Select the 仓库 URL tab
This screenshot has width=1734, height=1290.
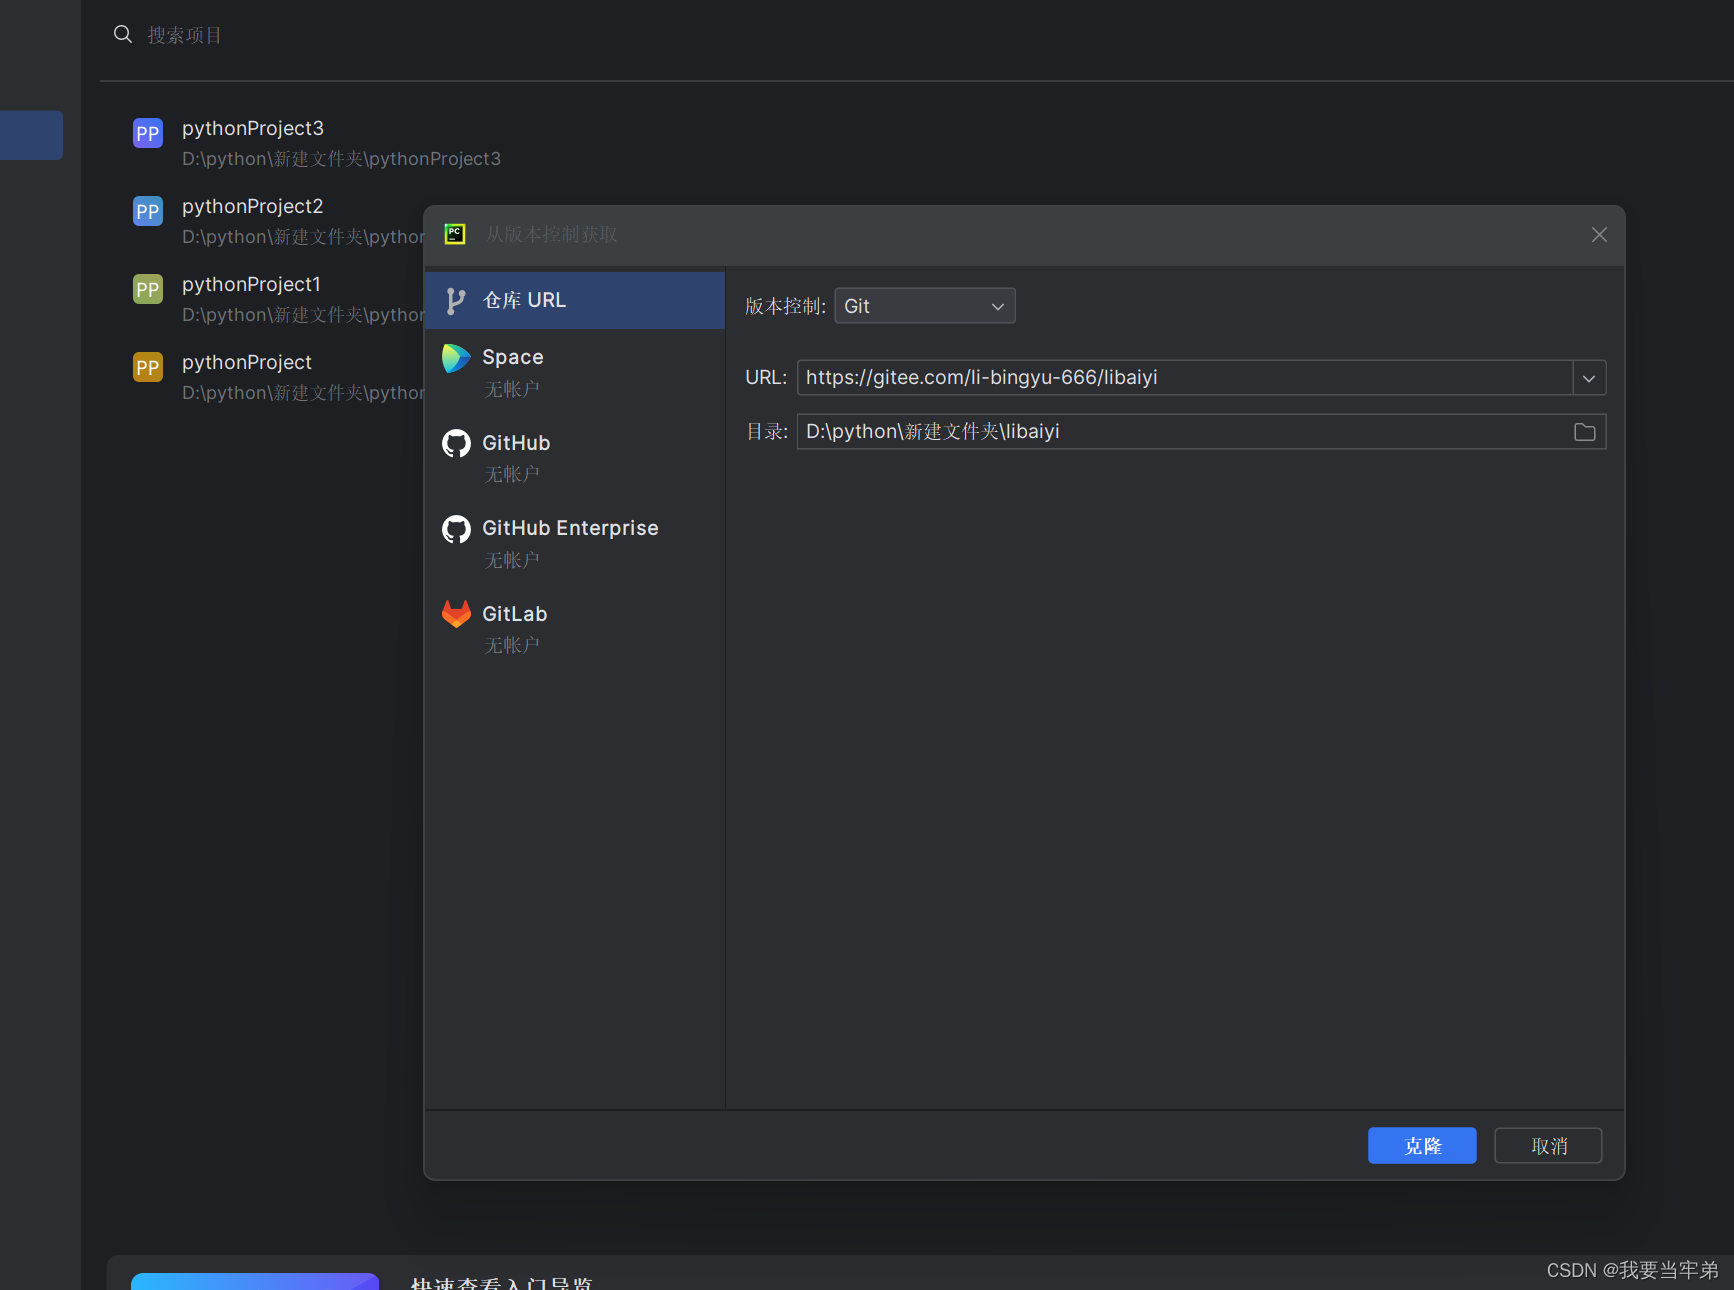pyautogui.click(x=575, y=300)
